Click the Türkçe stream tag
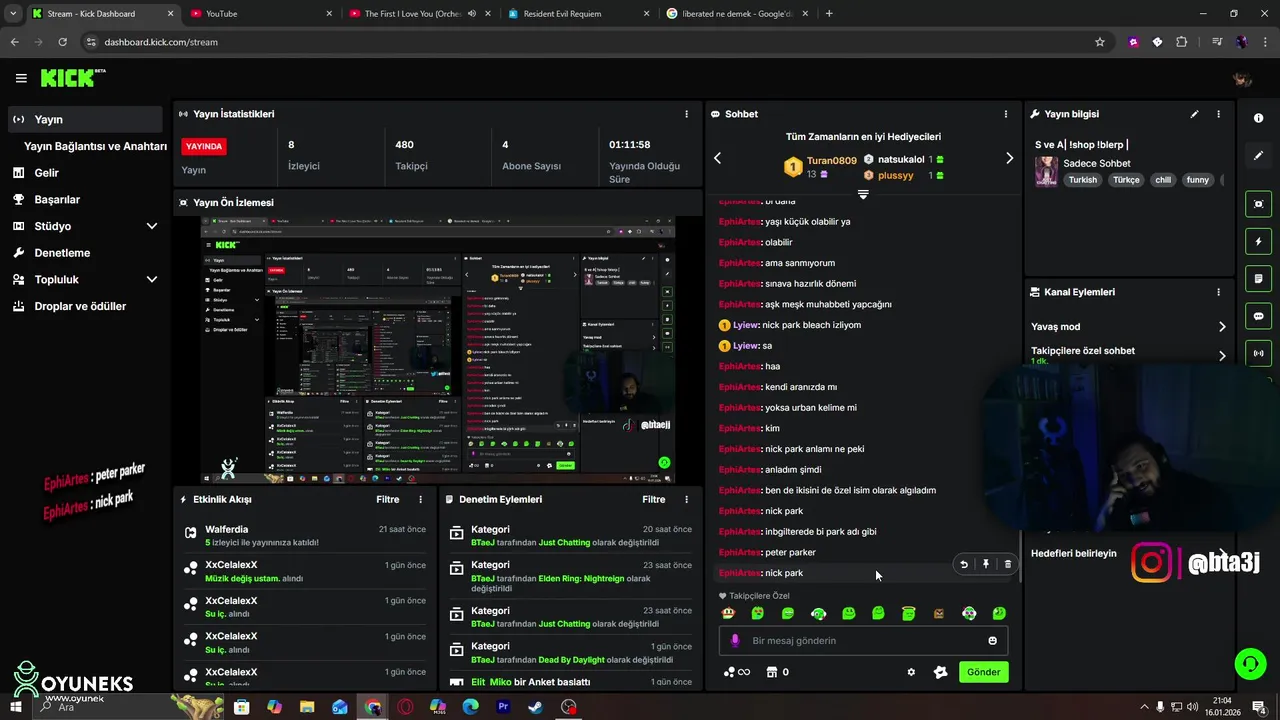This screenshot has height=720, width=1280. coord(1126,180)
